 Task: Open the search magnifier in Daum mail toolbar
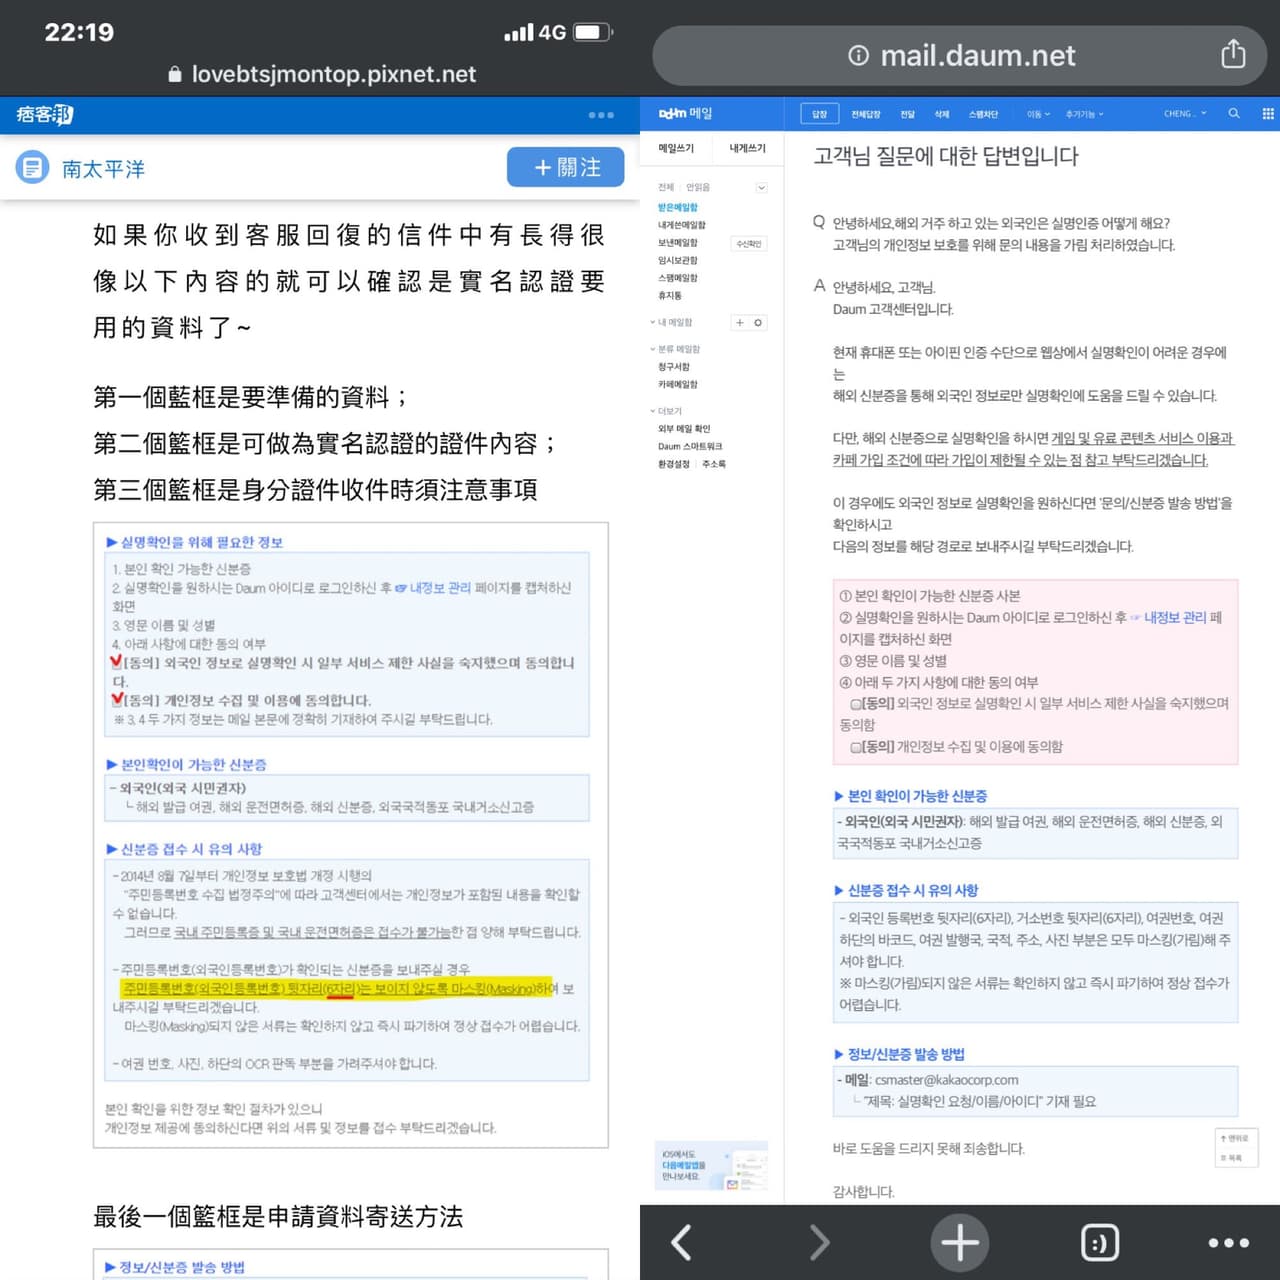coord(1234,114)
